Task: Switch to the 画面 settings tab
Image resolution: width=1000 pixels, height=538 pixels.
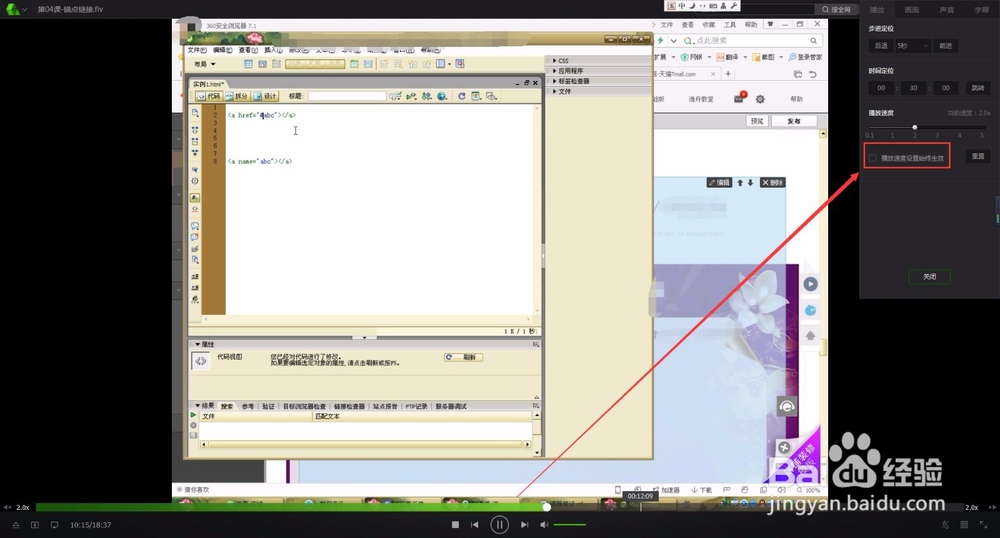Action: pos(912,10)
